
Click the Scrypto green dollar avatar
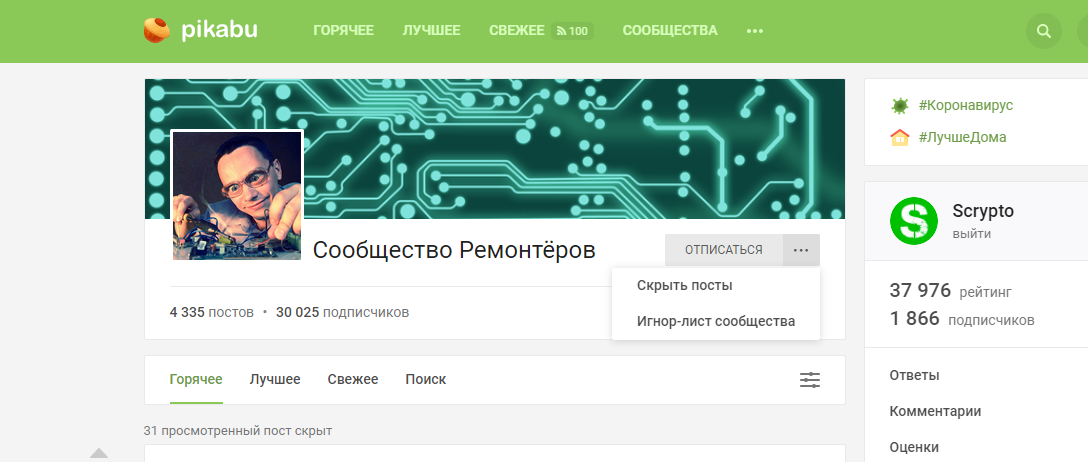coord(914,221)
